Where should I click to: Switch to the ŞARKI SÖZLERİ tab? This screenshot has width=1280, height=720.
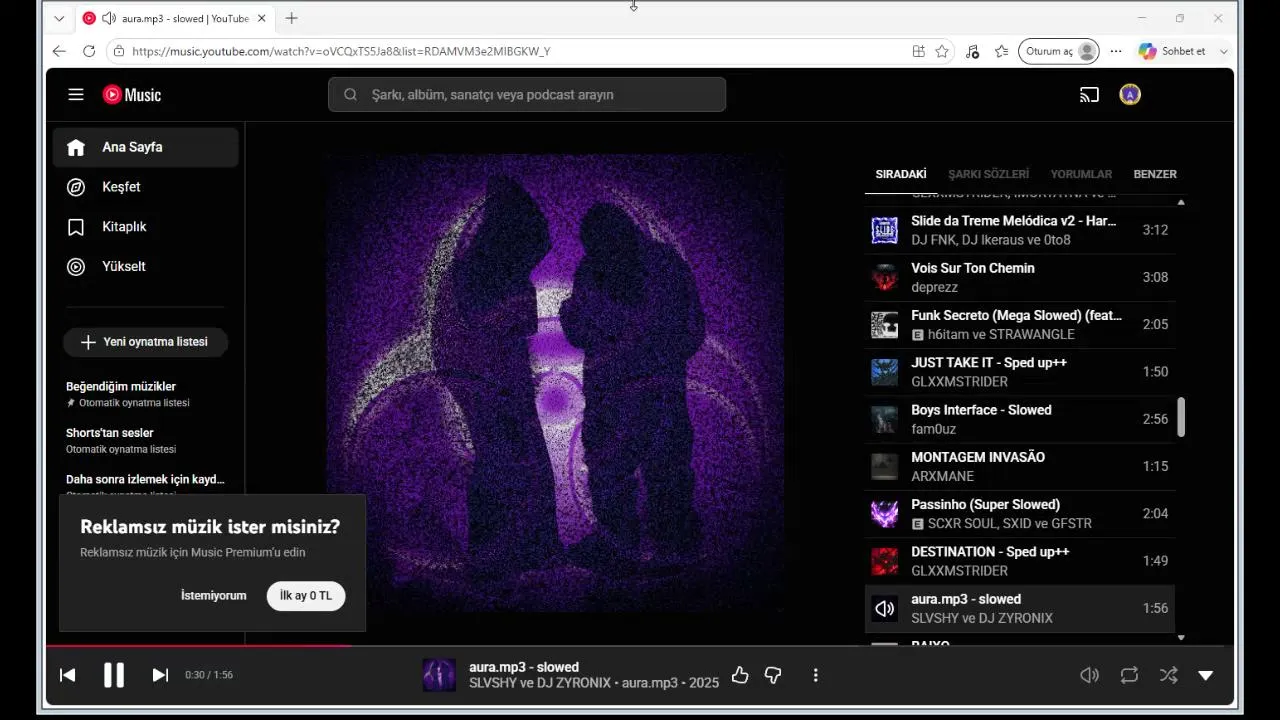click(x=988, y=174)
